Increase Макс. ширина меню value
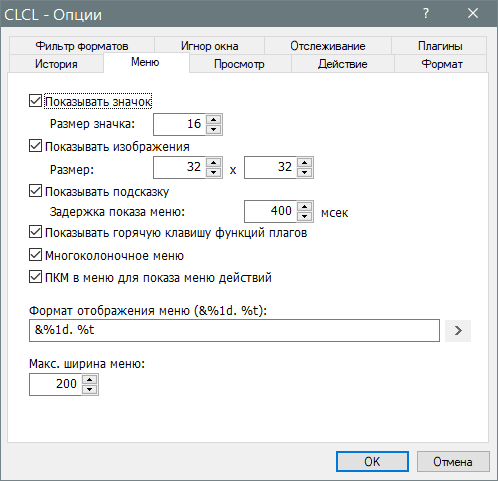 [x=89, y=380]
